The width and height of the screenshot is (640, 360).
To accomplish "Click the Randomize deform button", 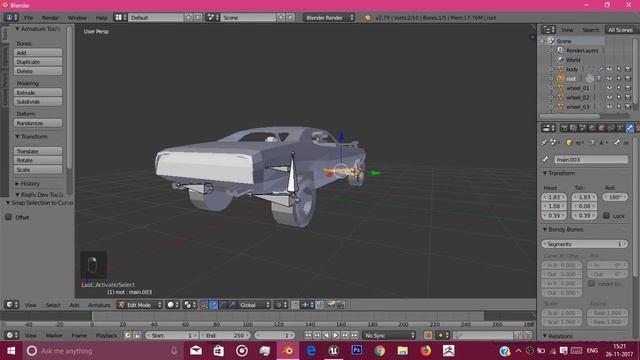I will (x=38, y=123).
